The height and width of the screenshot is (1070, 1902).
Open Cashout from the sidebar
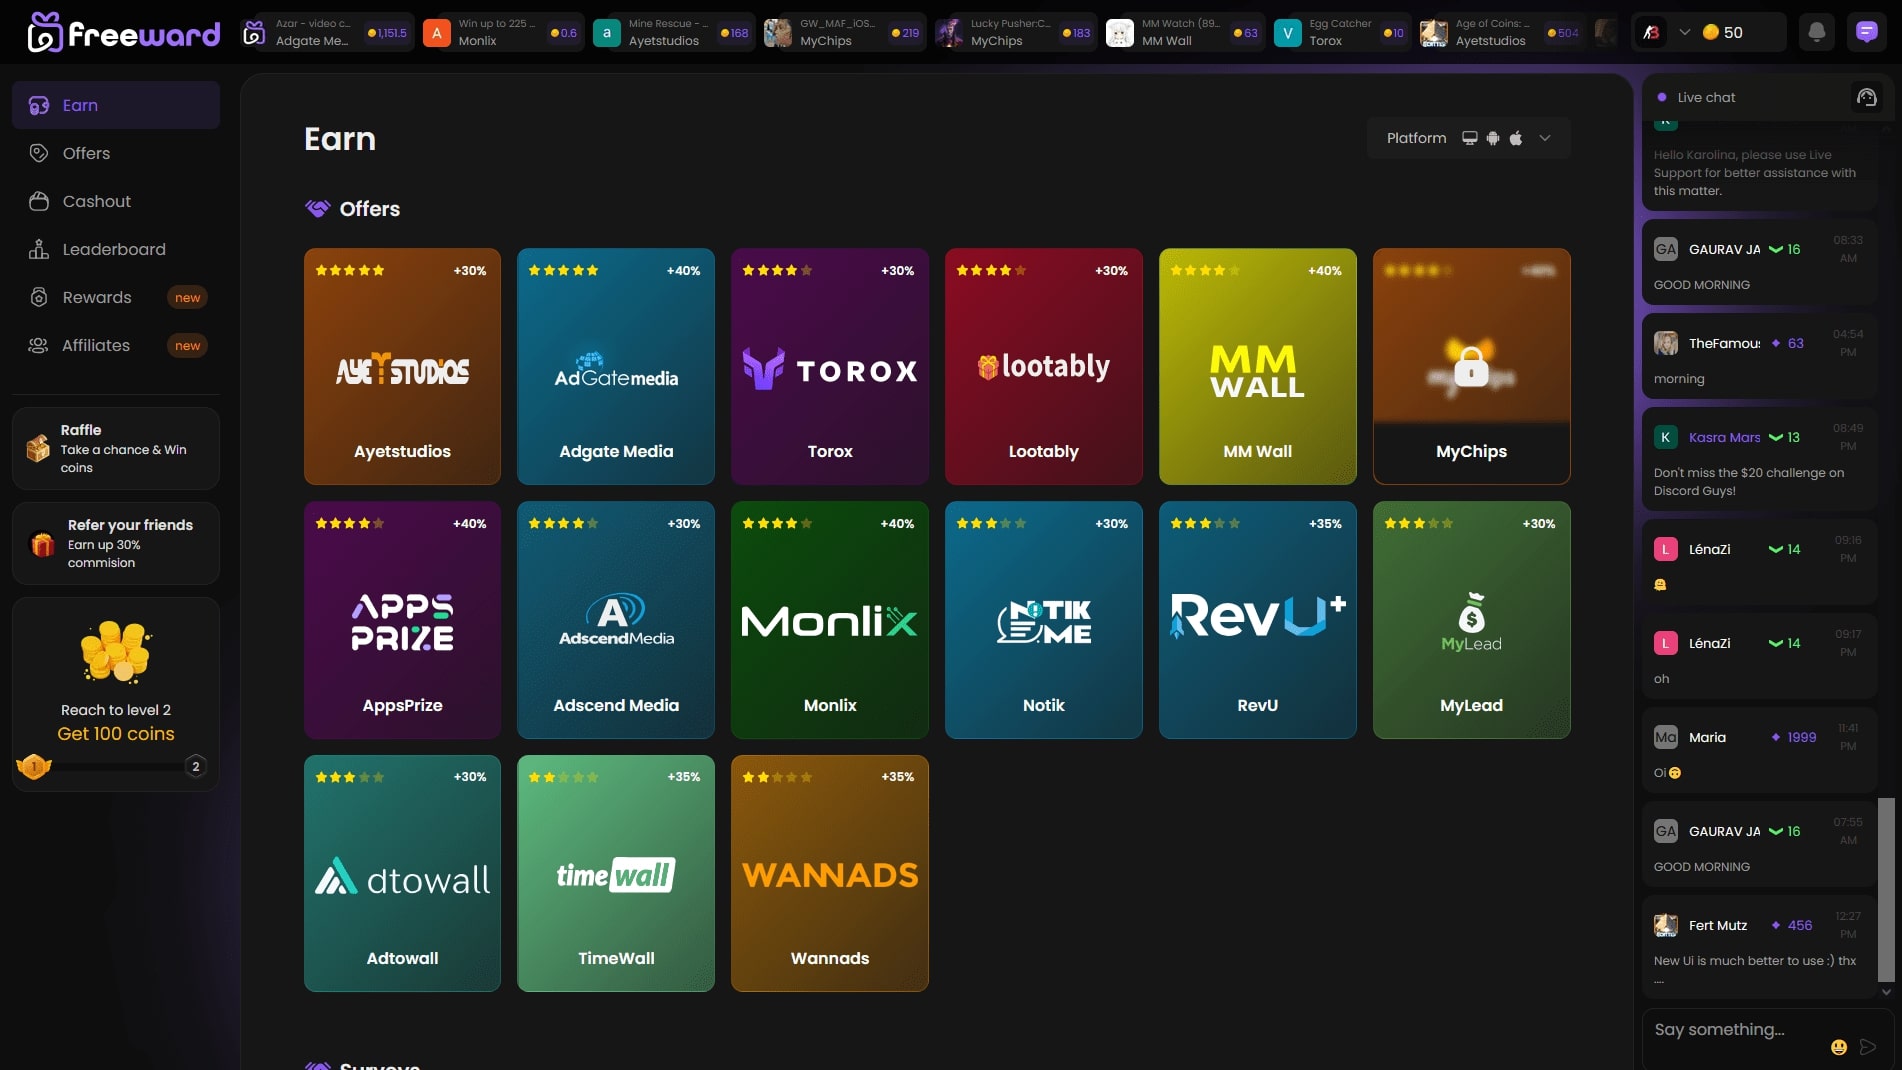coord(38,201)
